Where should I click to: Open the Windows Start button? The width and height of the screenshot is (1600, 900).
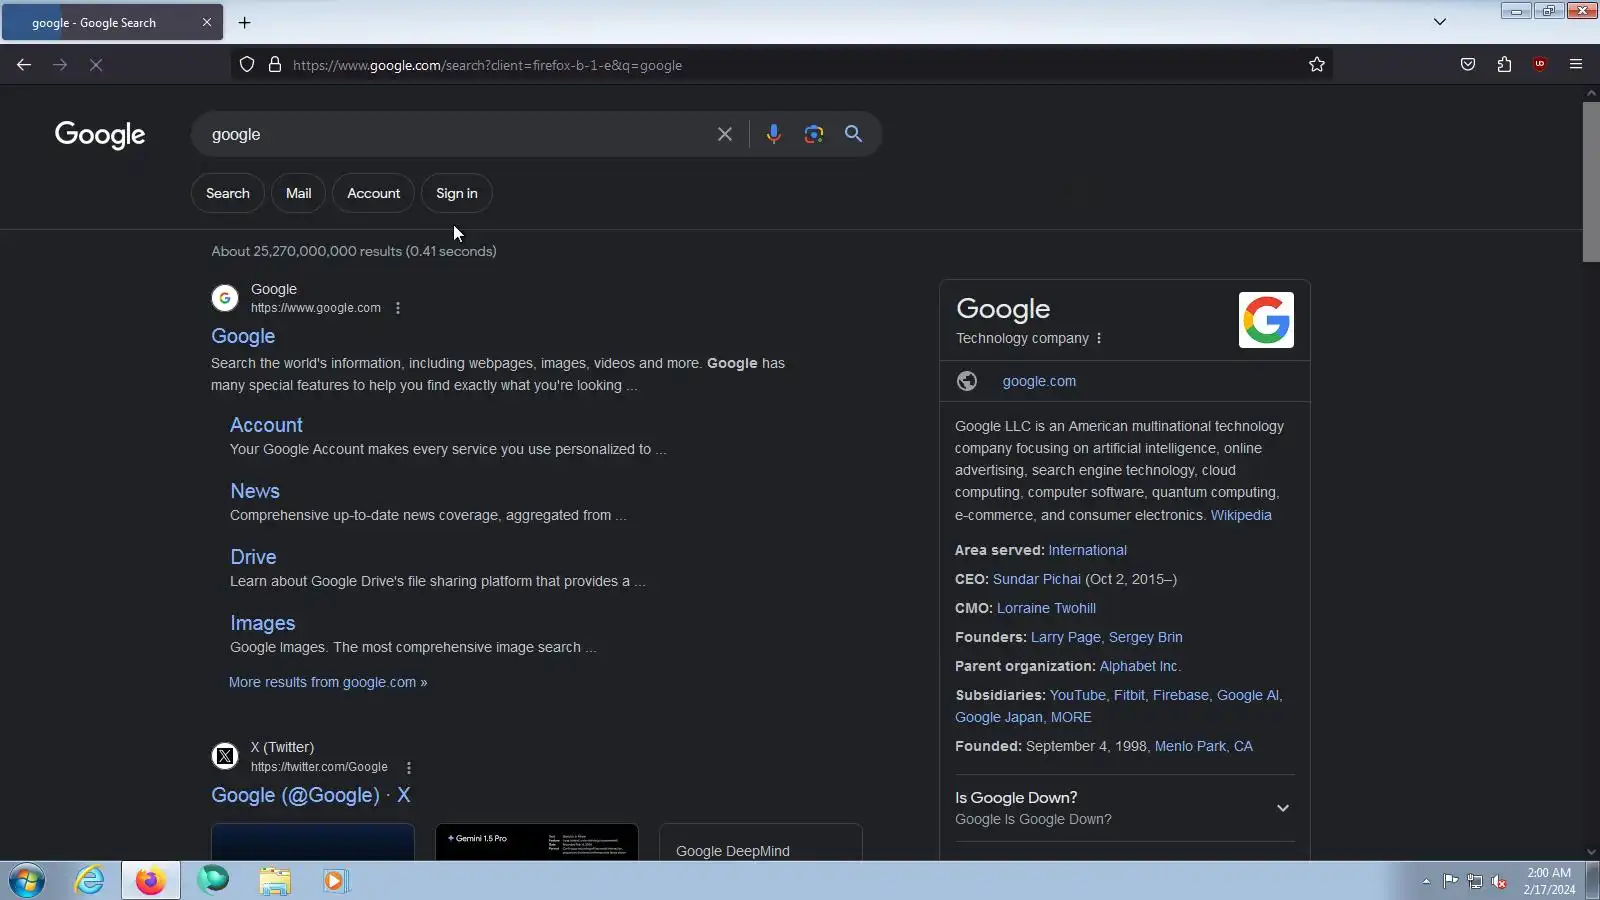(27, 881)
